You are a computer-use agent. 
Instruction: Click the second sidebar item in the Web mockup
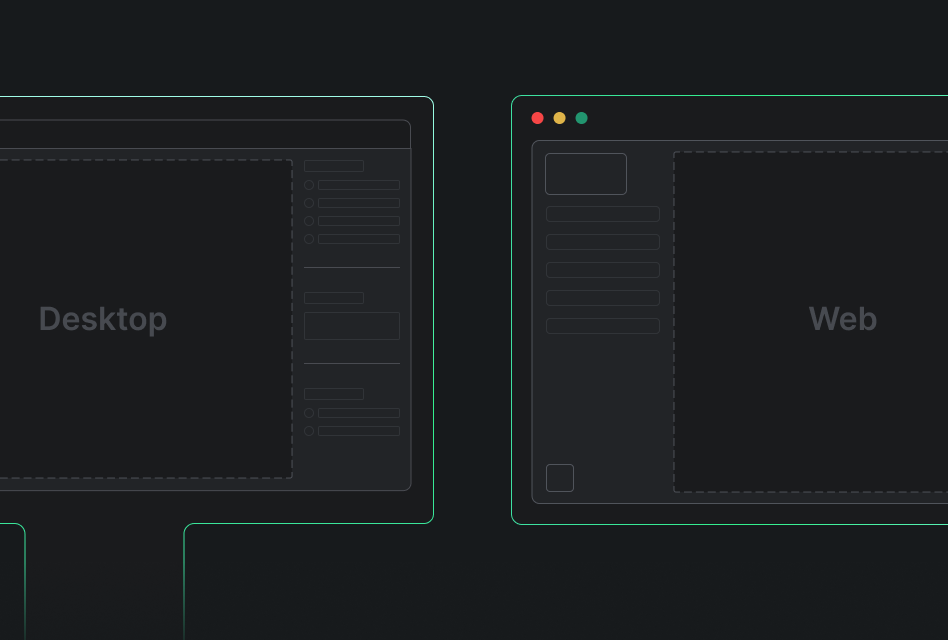point(602,241)
